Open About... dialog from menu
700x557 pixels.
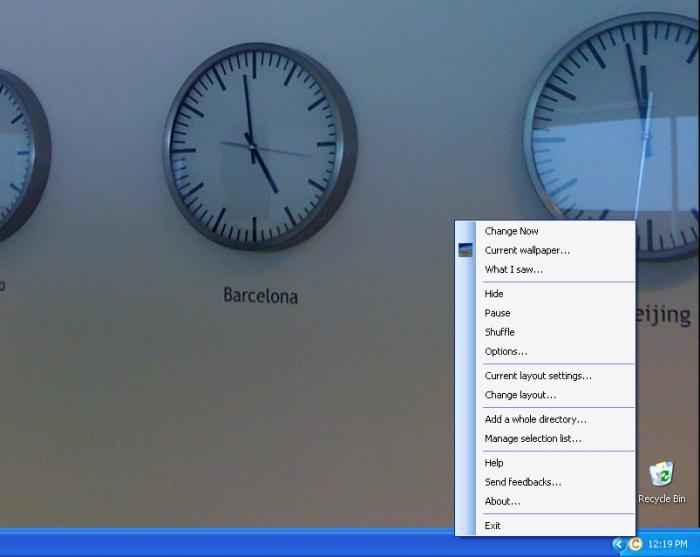pos(545,501)
